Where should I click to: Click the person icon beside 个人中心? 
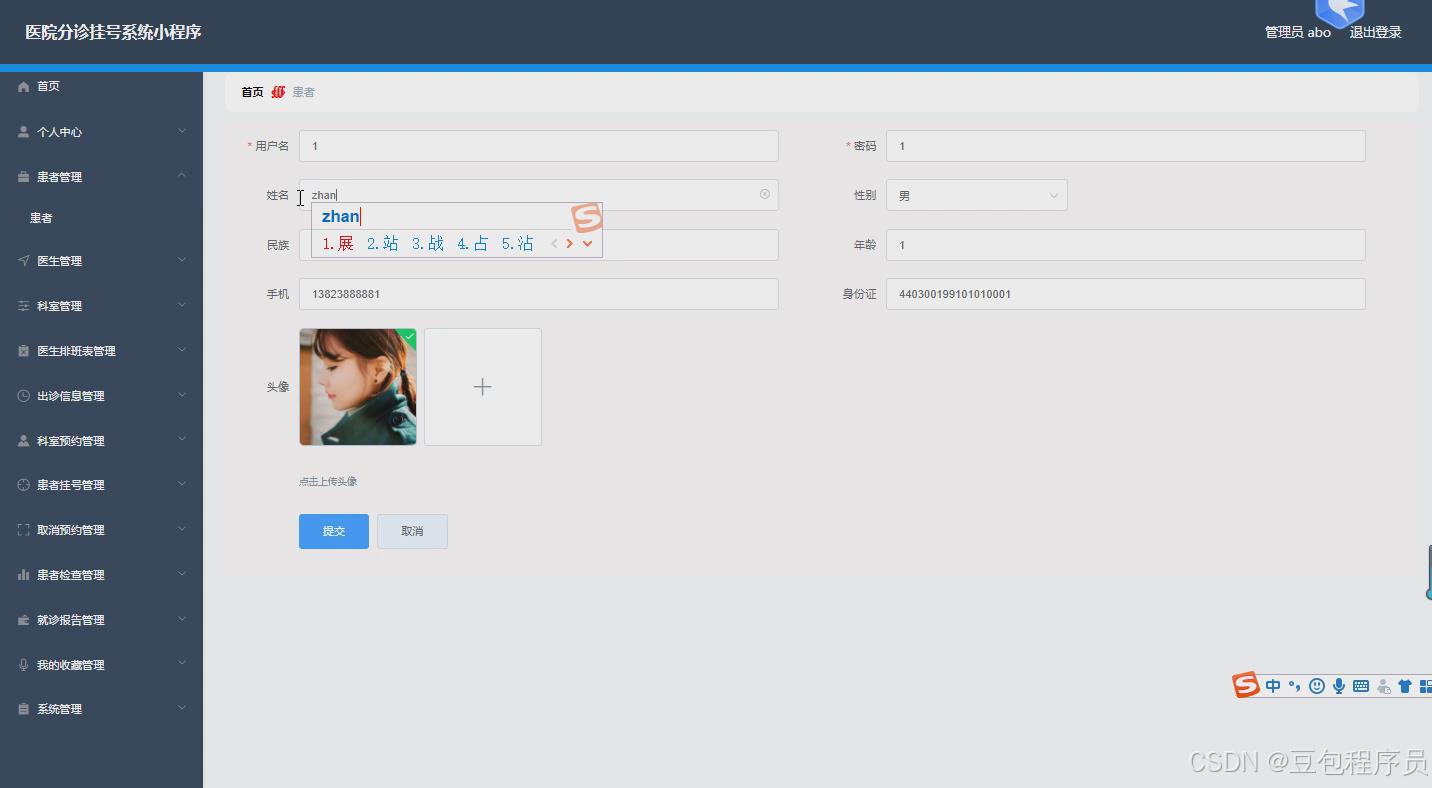click(x=24, y=132)
